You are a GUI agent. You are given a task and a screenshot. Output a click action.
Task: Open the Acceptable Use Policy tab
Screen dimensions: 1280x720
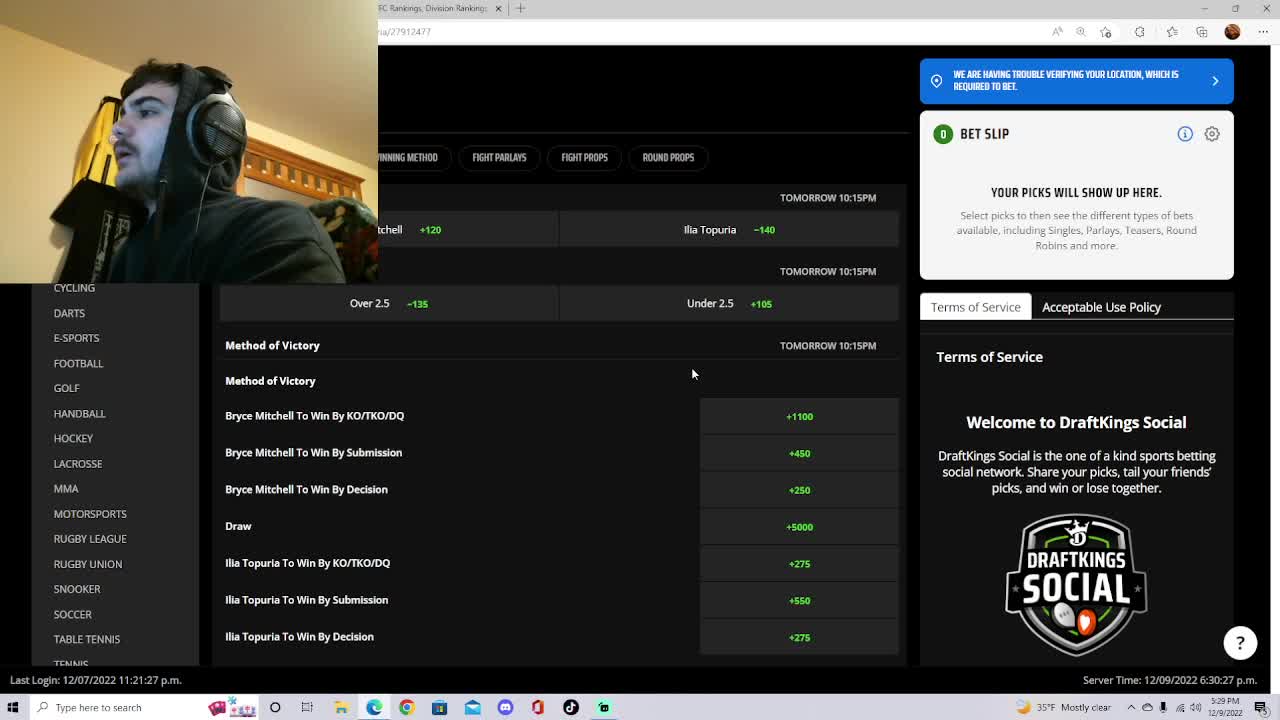[x=1101, y=307]
